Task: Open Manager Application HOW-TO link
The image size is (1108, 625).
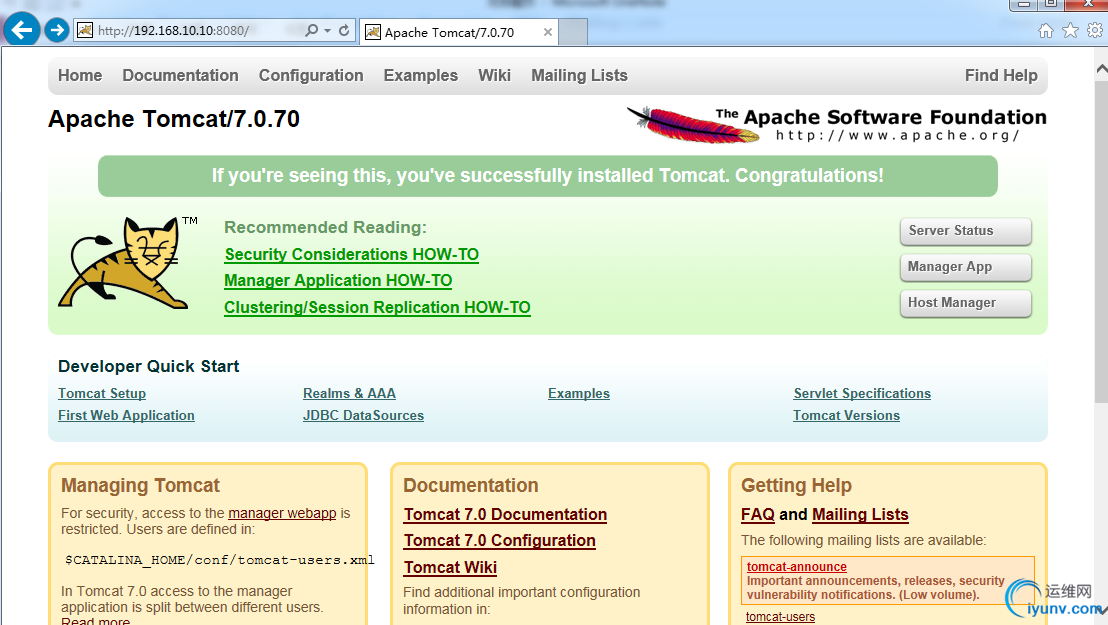Action: 338,281
